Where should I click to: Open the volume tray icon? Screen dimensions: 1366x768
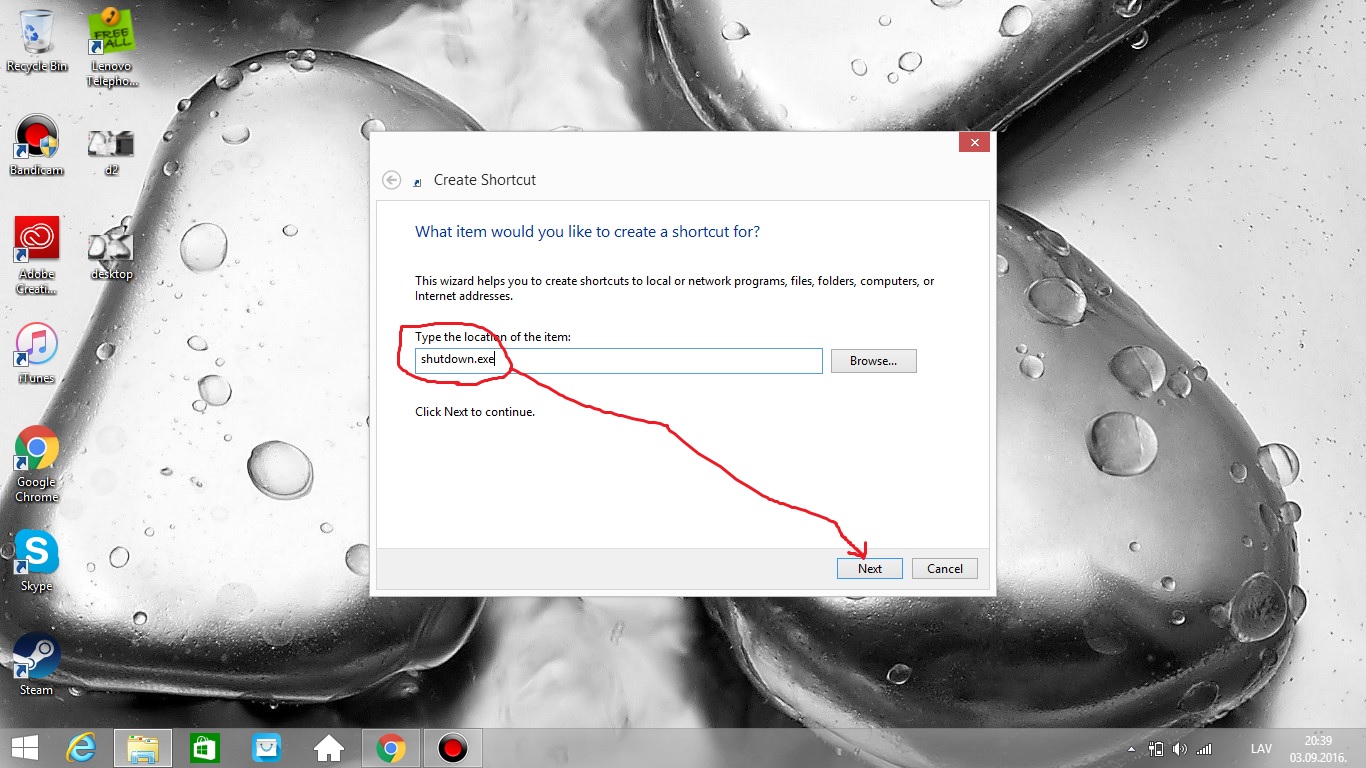click(x=1180, y=748)
